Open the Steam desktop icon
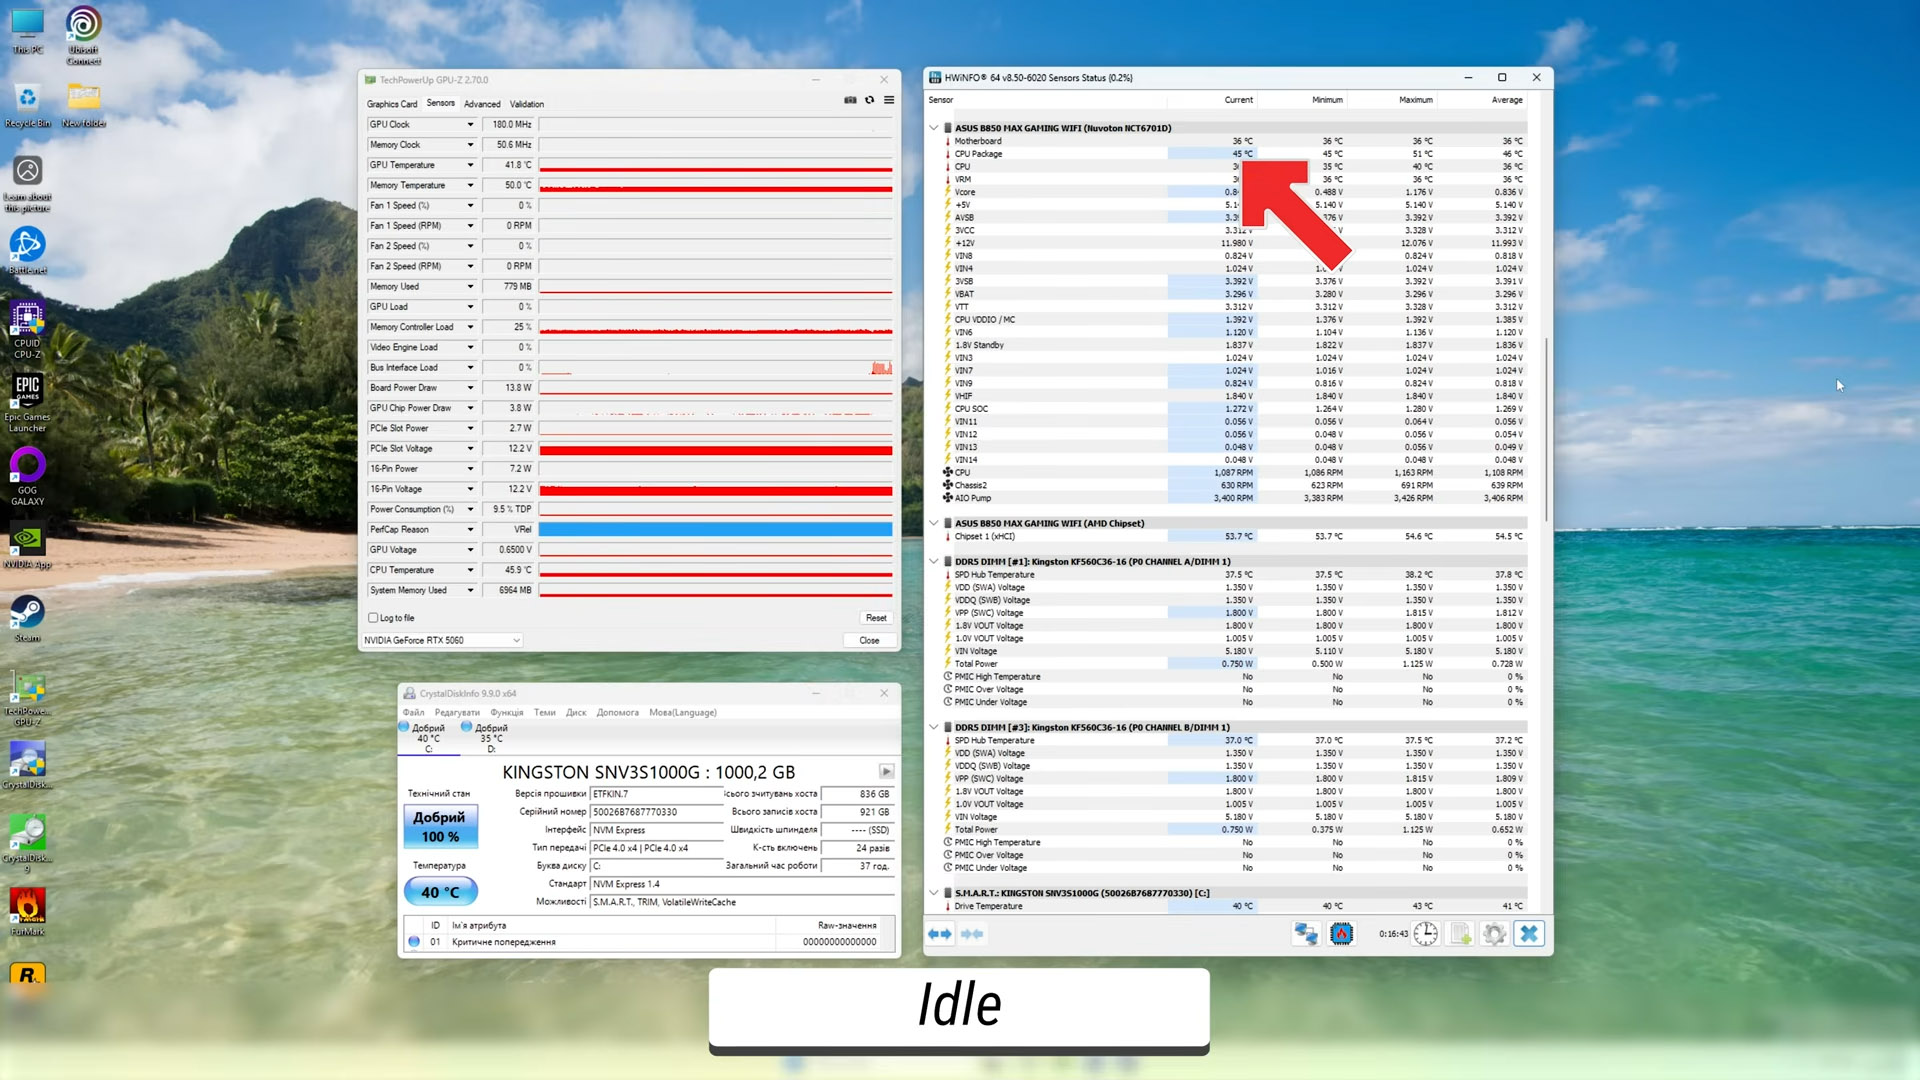Screen dimensions: 1920x1080 tap(28, 619)
